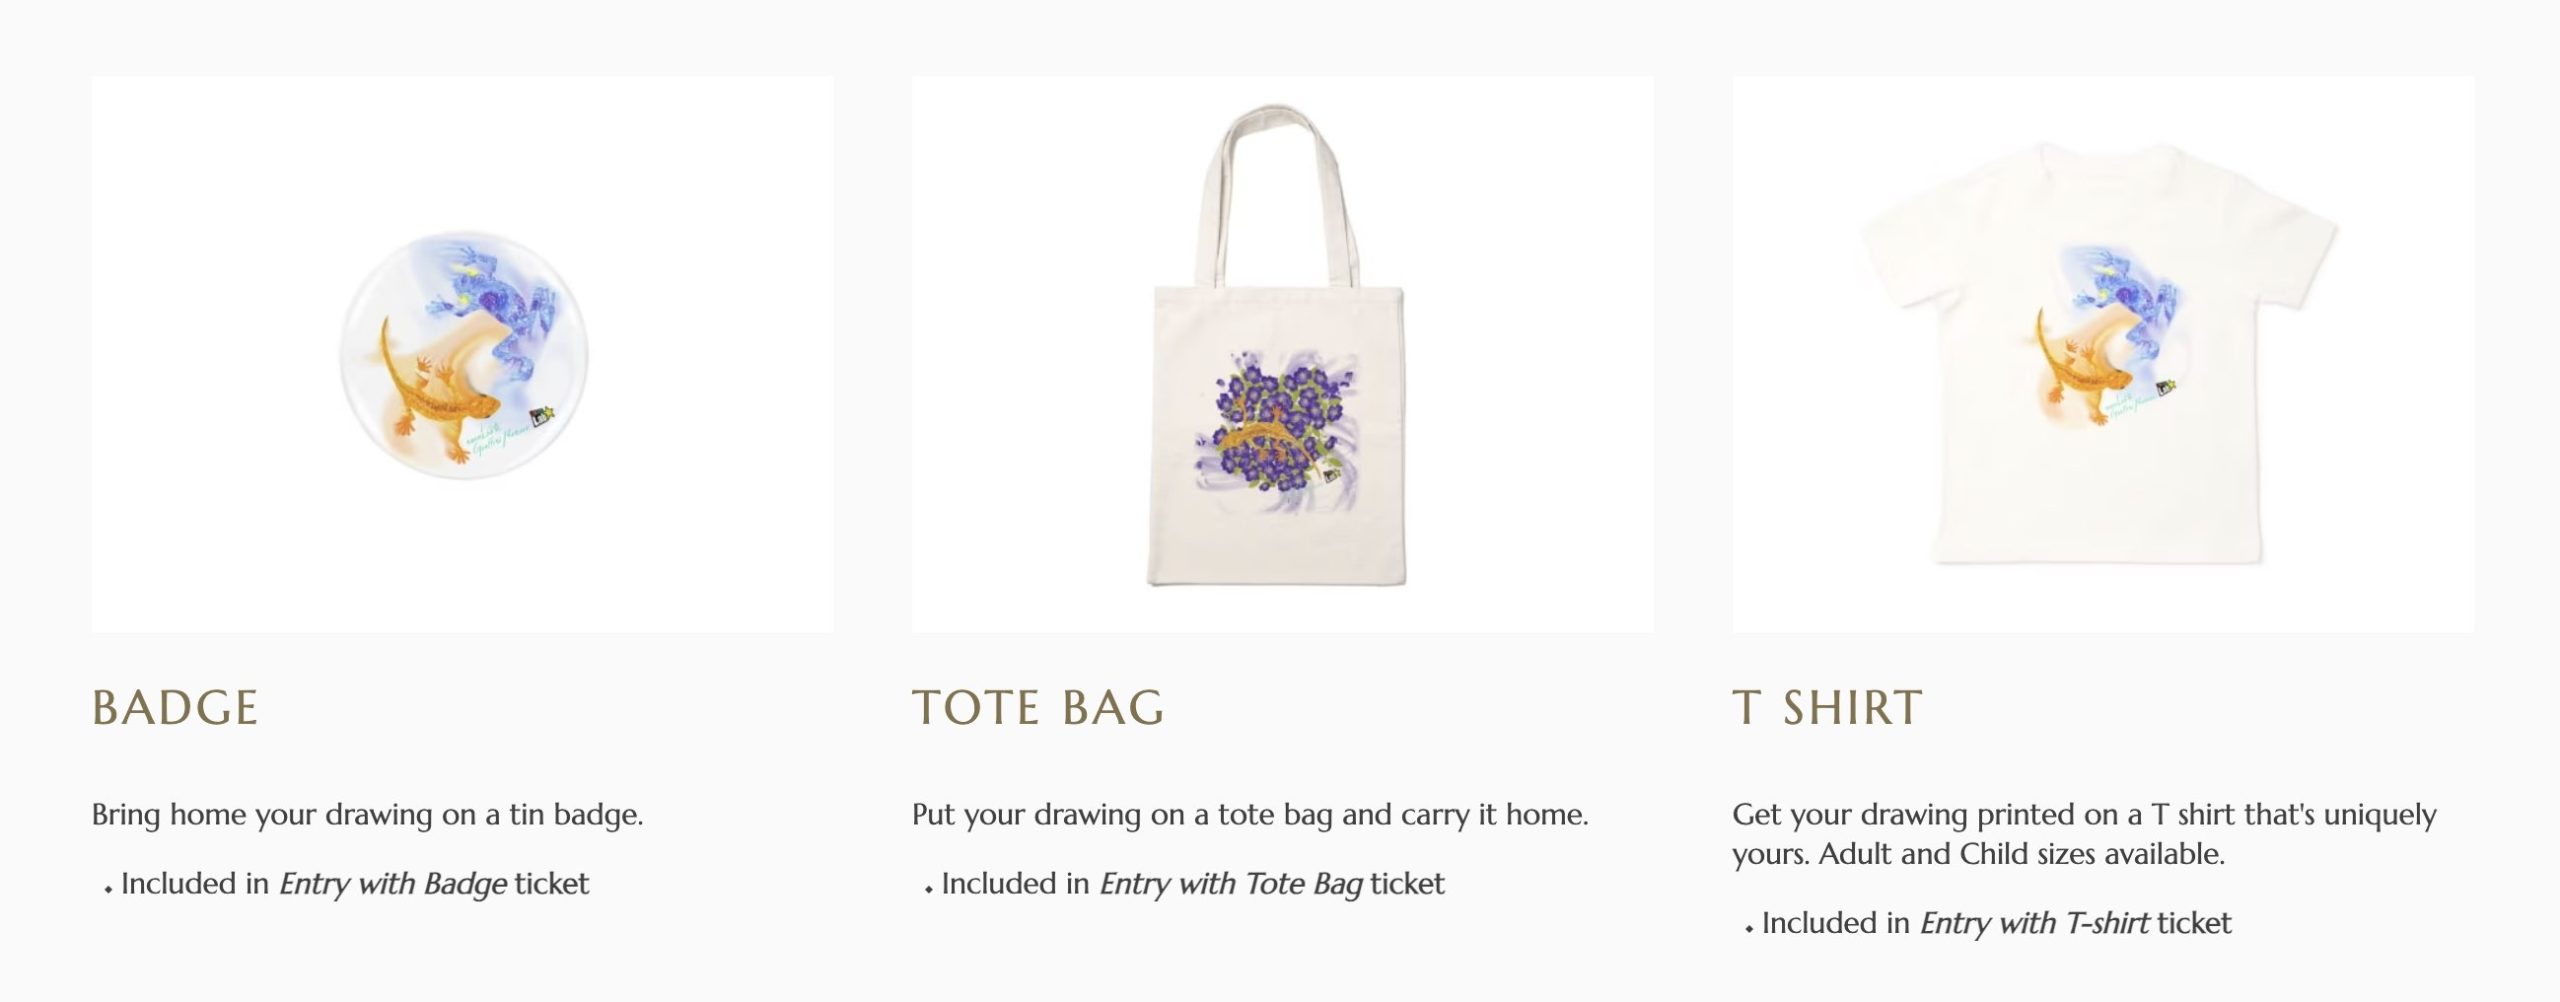
Task: Click the TOTE BAG heading
Action: (x=1038, y=708)
